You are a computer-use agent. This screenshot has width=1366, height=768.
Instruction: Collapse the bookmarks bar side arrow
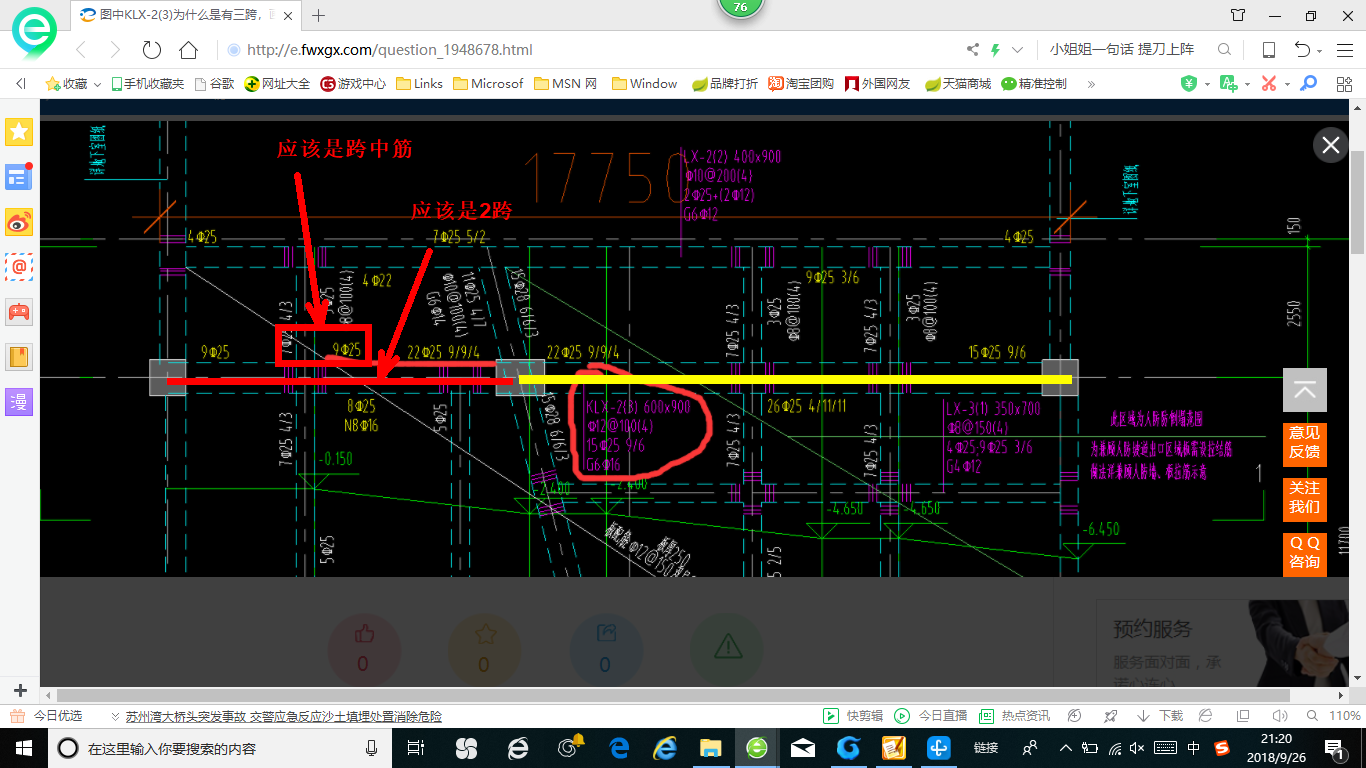(21, 84)
